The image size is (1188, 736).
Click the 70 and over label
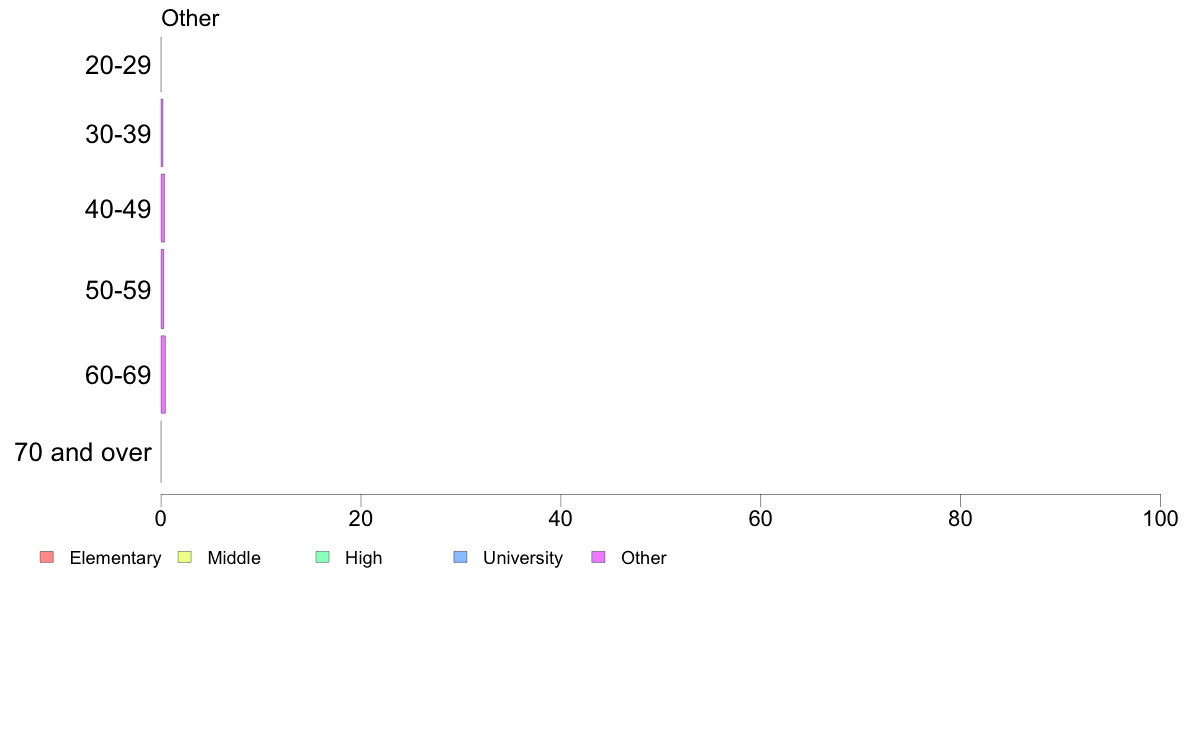pyautogui.click(x=83, y=453)
